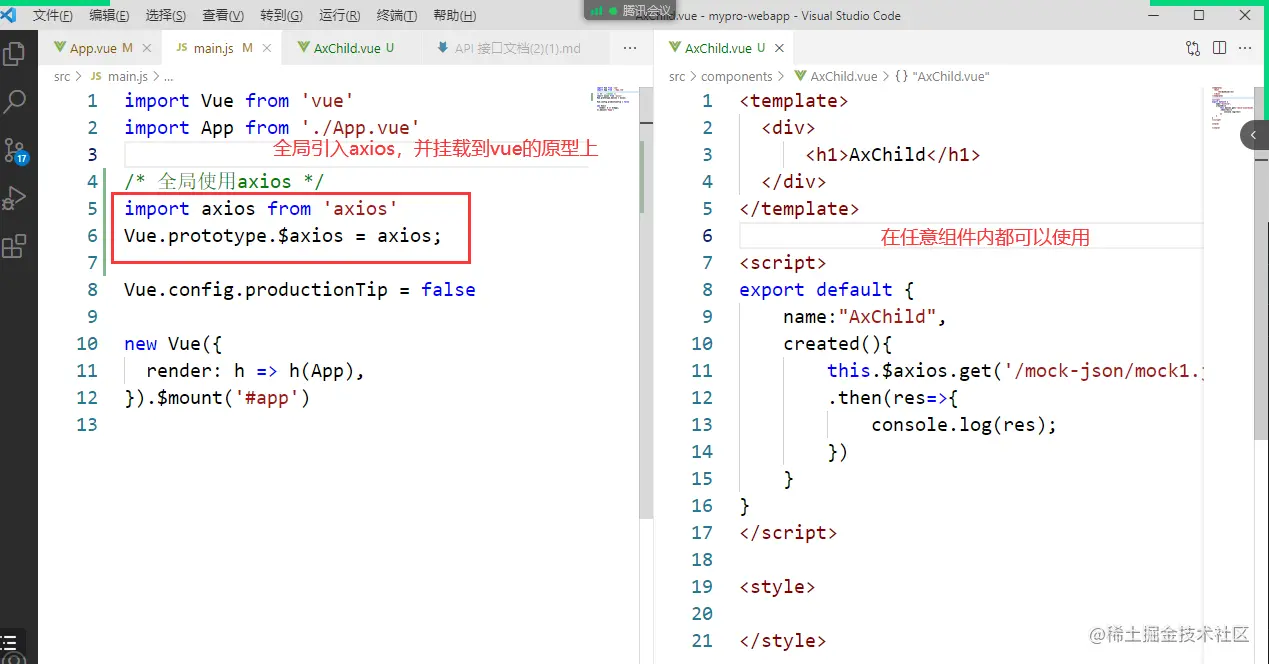Click src breadcrumb before components
The width and height of the screenshot is (1269, 664).
[x=677, y=76]
